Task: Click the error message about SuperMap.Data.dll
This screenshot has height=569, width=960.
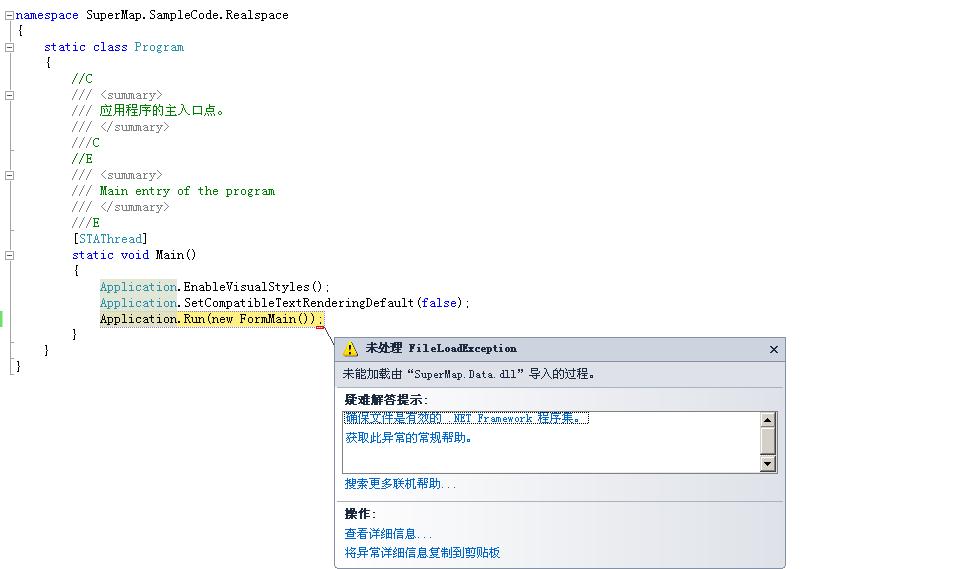Action: coord(468,374)
